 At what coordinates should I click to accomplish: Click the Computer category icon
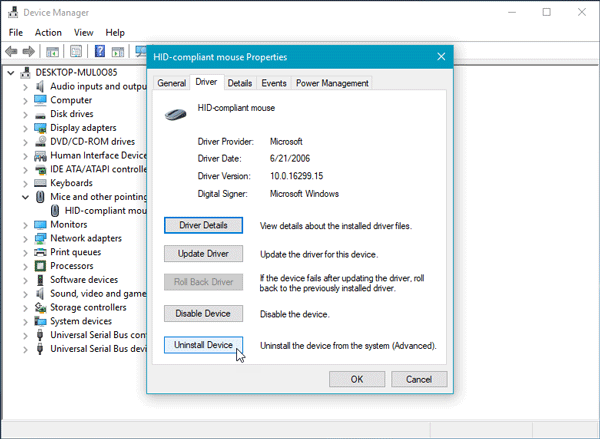tap(40, 100)
